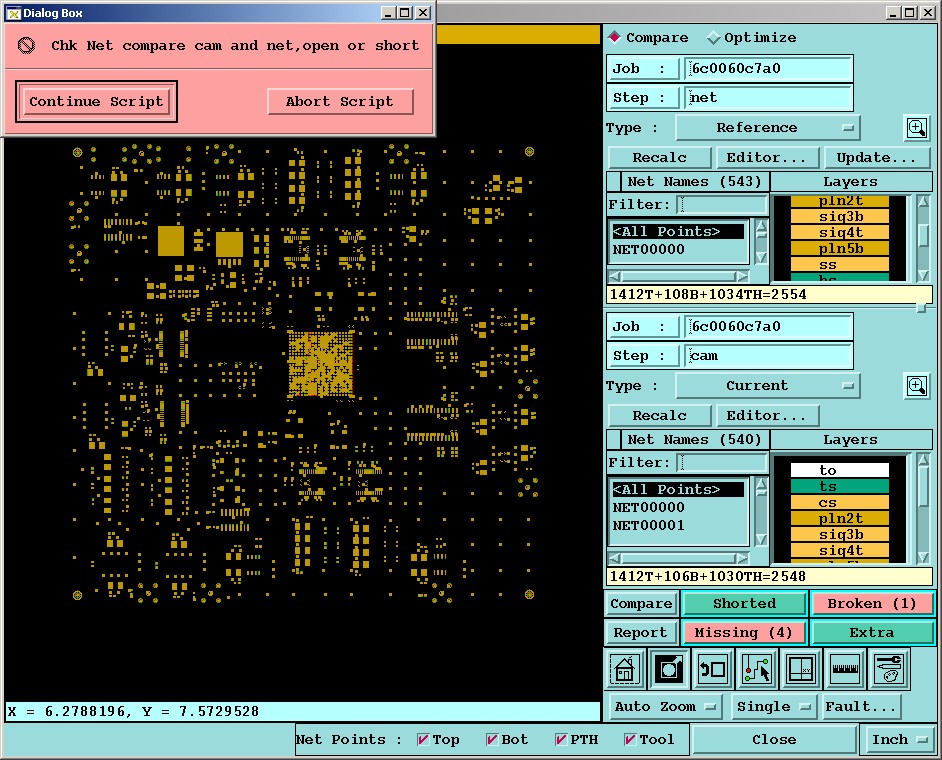Click pane divider handle below reference summary
This screenshot has width=942, height=760.
pyautogui.click(x=920, y=308)
